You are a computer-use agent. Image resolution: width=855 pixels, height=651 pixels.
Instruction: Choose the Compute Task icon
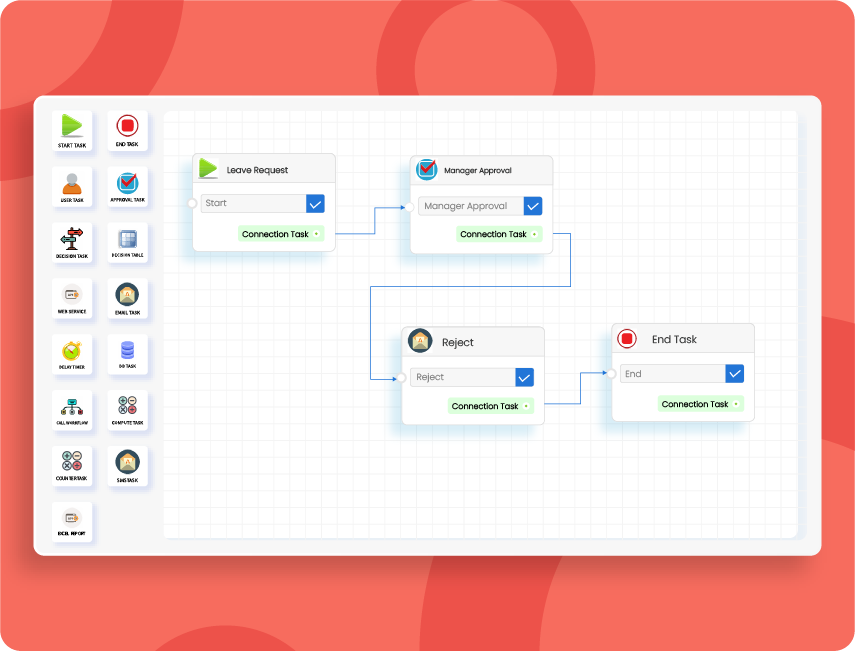[x=128, y=407]
